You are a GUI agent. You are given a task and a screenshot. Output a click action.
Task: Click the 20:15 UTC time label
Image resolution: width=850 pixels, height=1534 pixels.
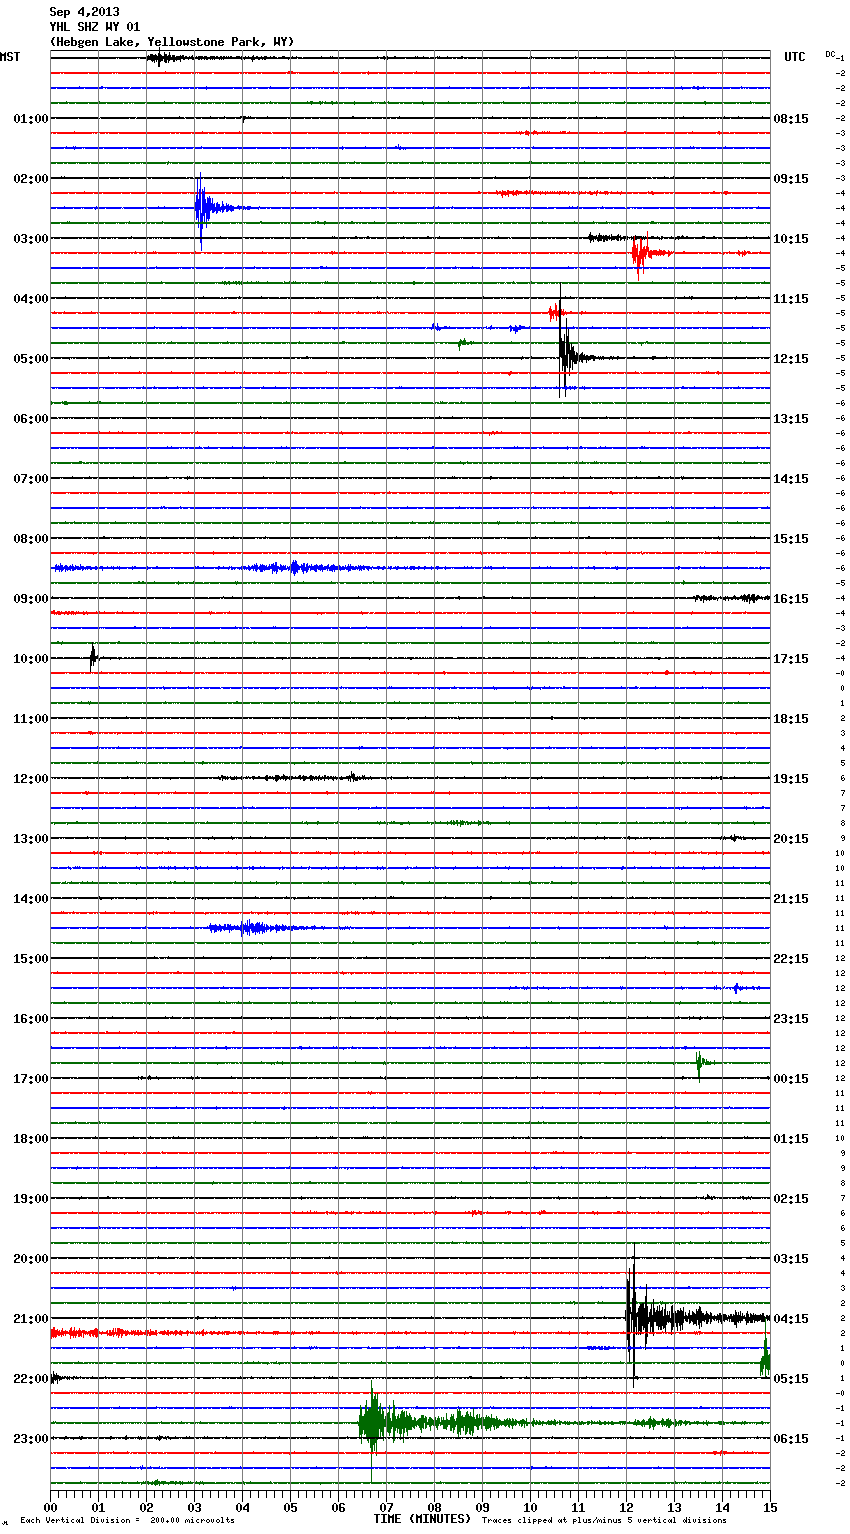tap(791, 839)
